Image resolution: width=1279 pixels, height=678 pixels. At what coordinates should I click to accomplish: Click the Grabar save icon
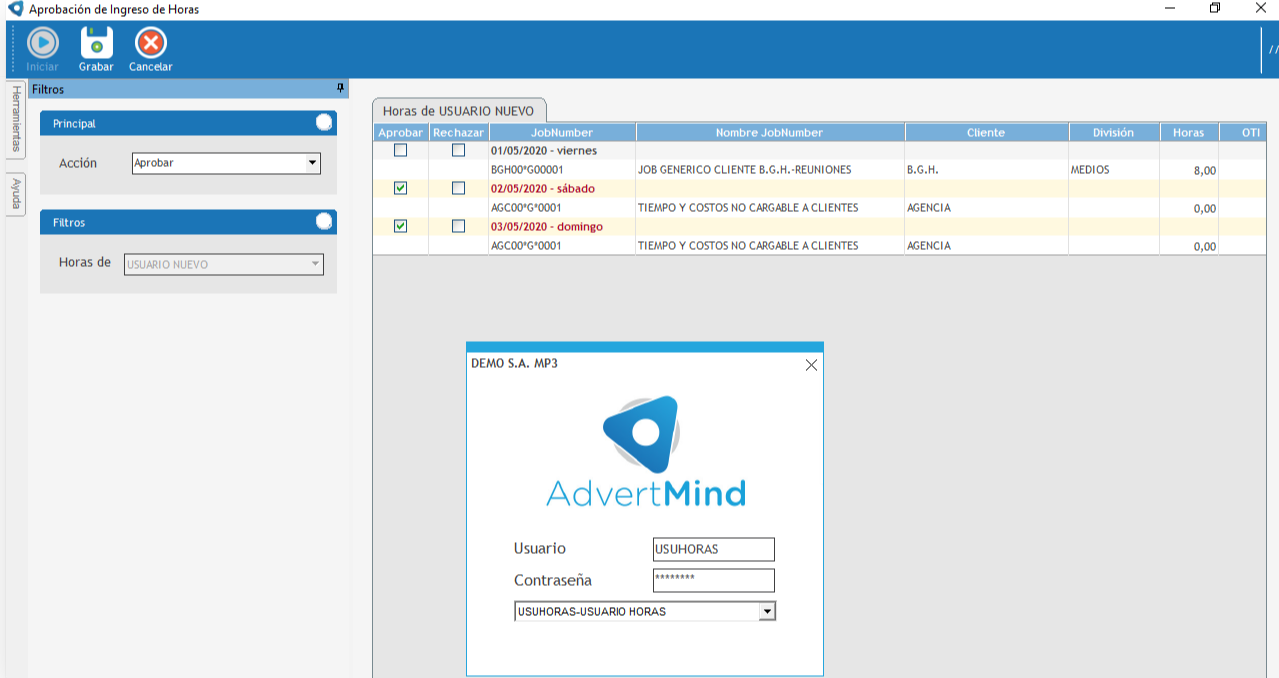pos(96,44)
